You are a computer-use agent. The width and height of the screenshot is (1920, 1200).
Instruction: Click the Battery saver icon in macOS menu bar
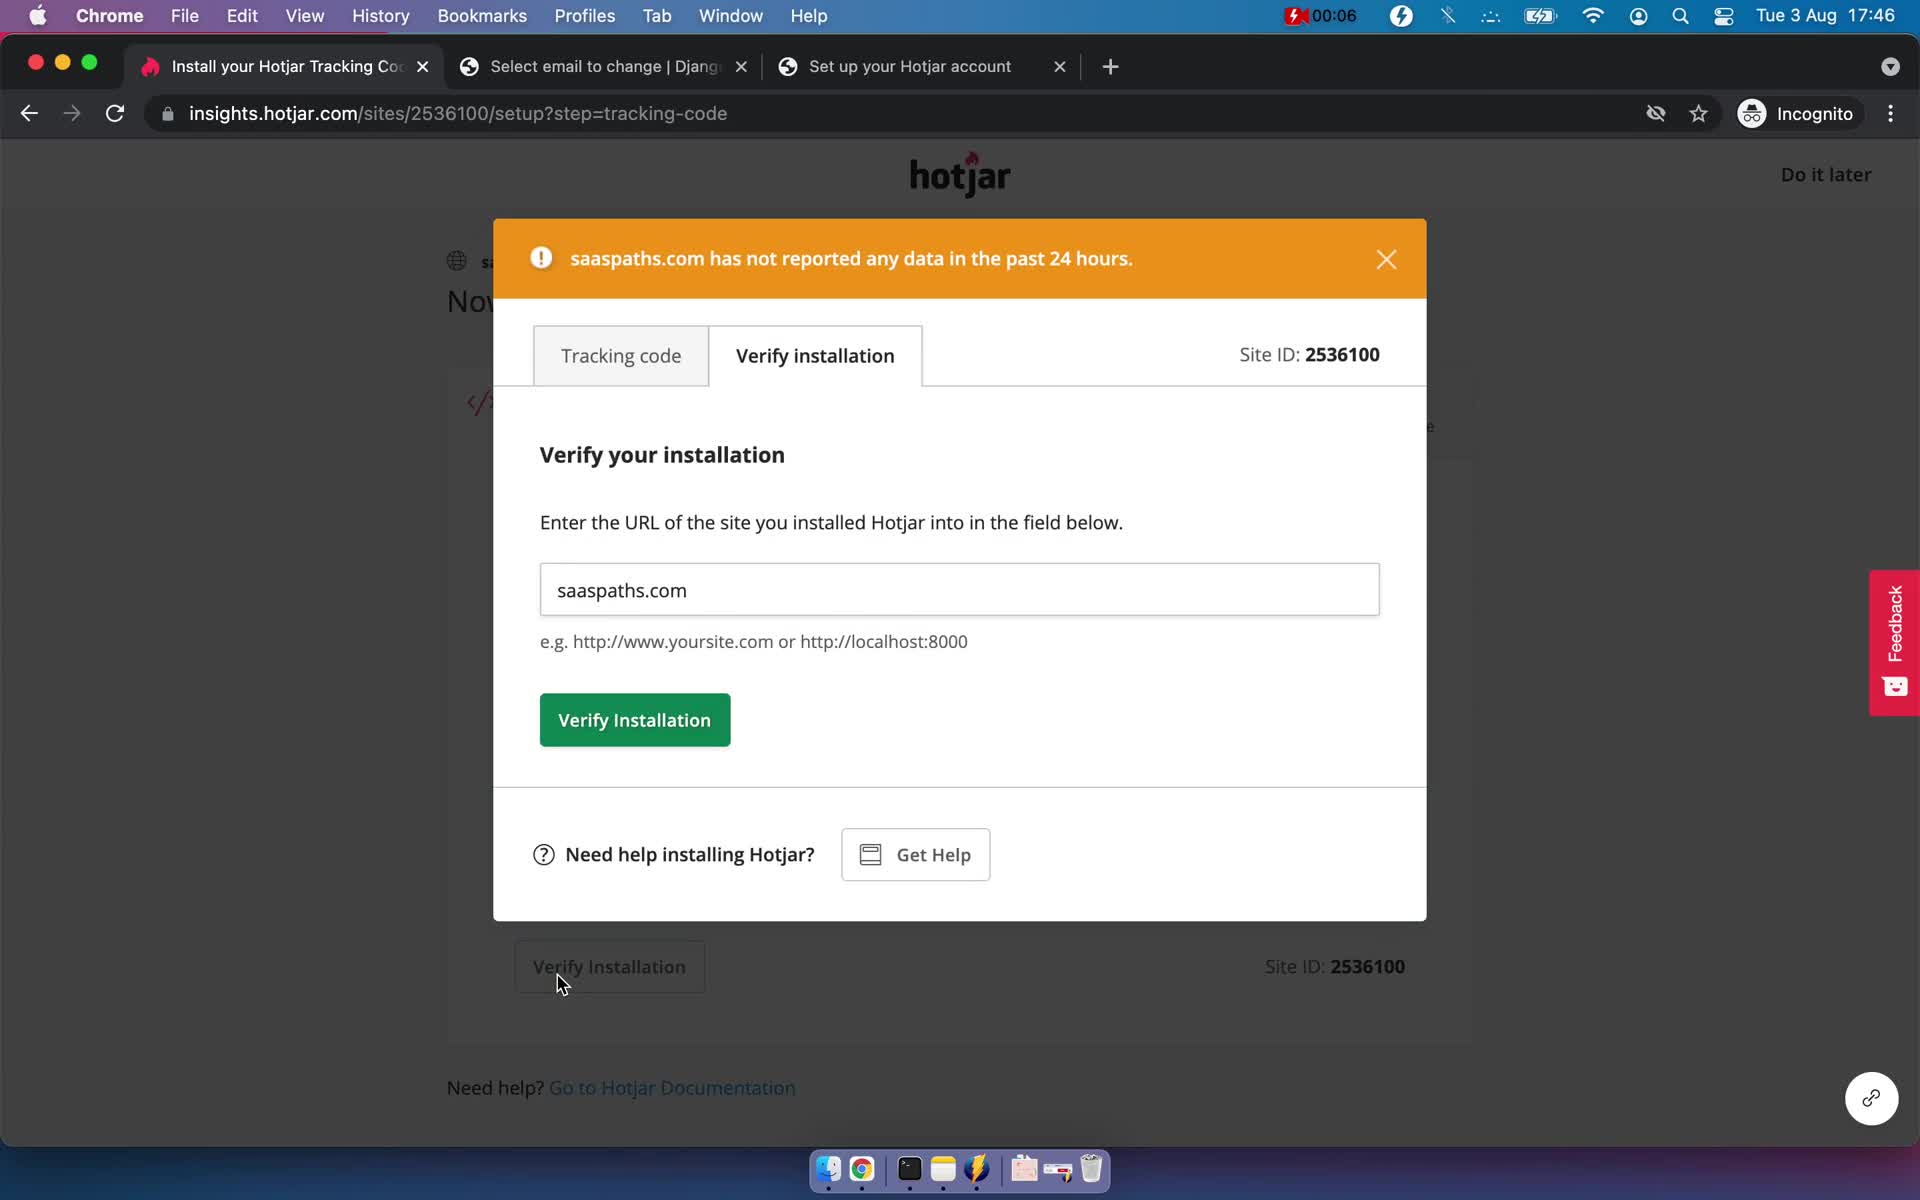(x=1399, y=15)
